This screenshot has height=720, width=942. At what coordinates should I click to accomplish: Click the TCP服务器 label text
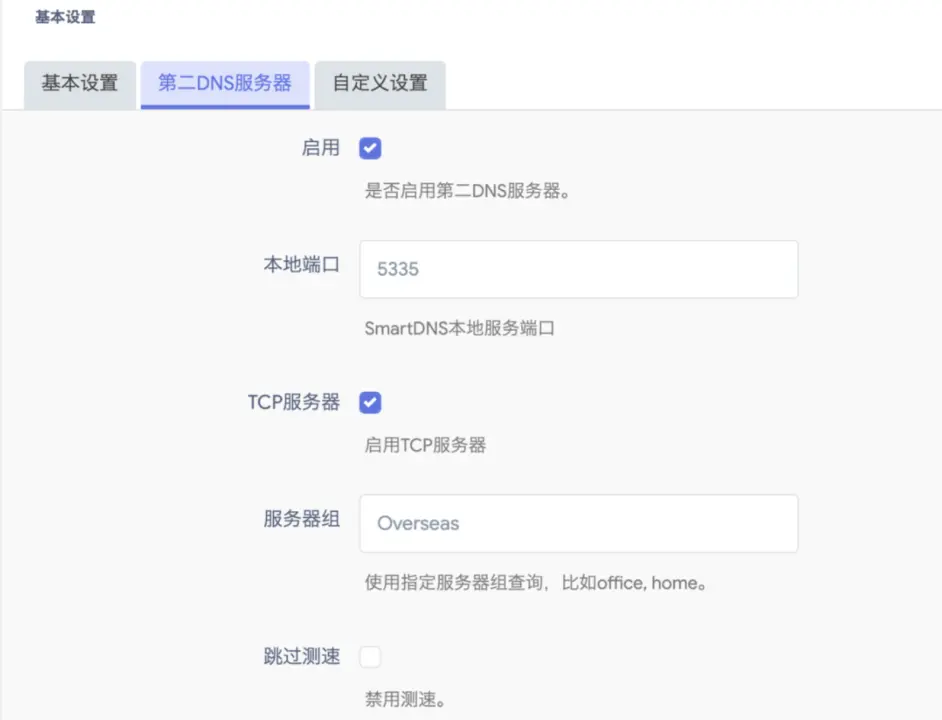[294, 403]
